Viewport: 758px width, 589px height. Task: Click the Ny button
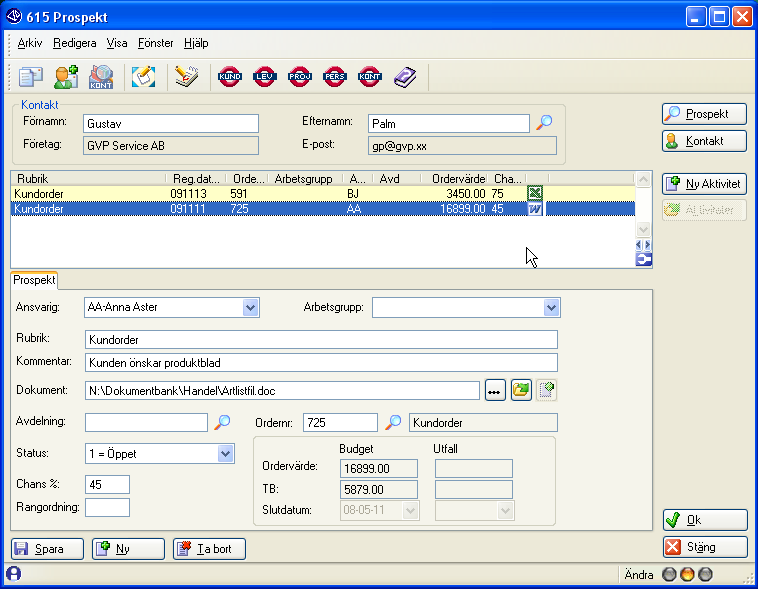coord(129,549)
